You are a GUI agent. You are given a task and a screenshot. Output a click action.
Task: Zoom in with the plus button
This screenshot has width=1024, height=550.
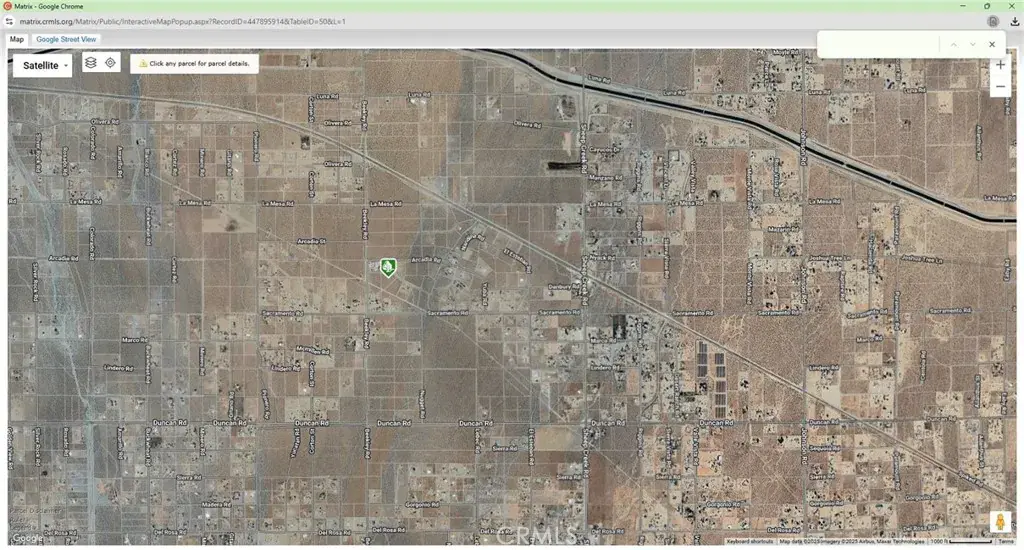[x=1000, y=65]
